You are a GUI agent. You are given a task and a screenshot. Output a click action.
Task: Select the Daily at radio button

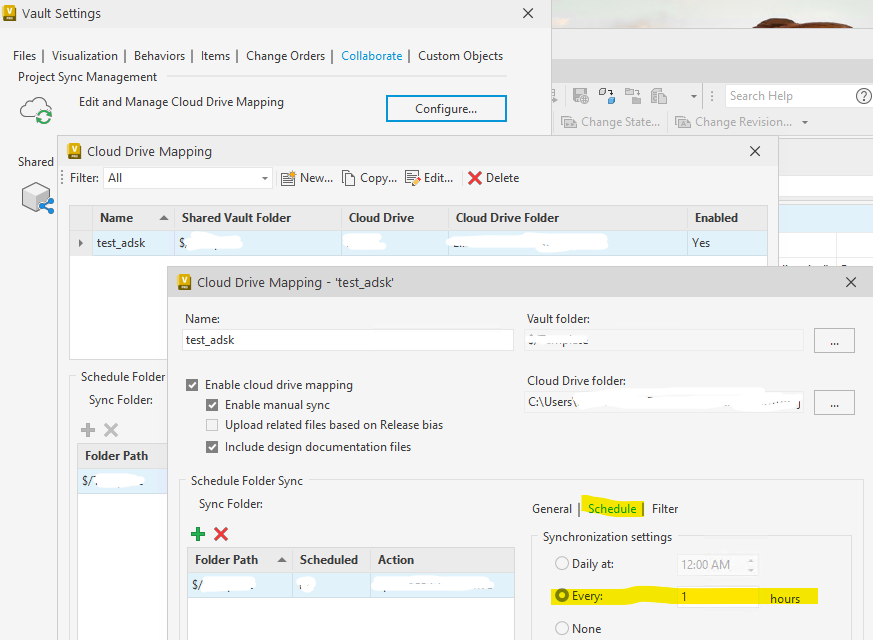coord(560,565)
